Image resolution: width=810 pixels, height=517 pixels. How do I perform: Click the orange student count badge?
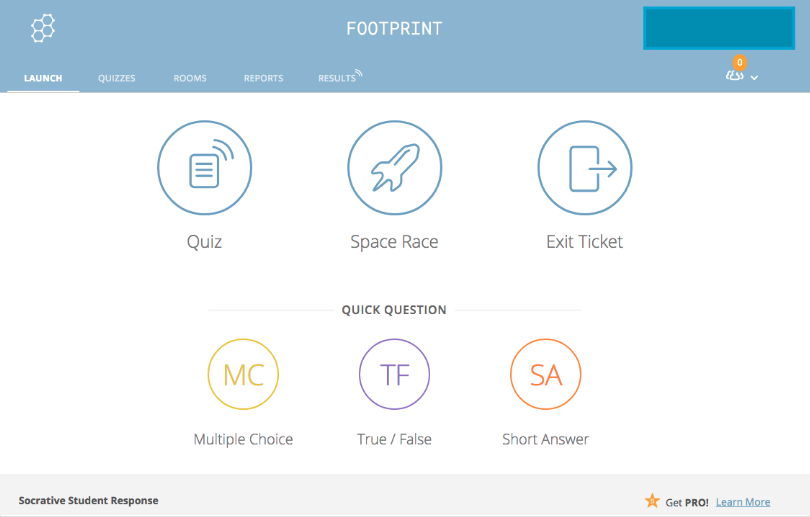pos(739,62)
